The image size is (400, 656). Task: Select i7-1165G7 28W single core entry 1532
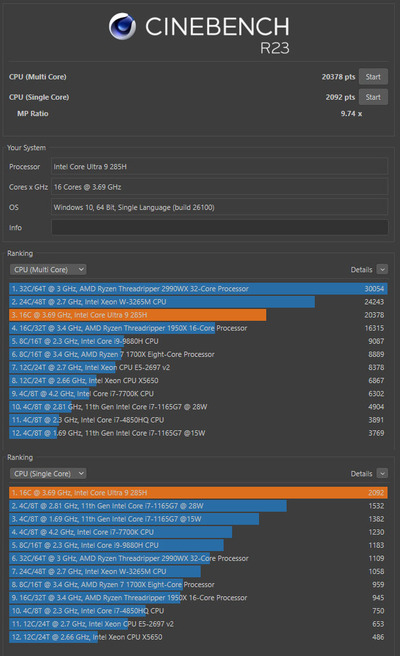(x=198, y=506)
